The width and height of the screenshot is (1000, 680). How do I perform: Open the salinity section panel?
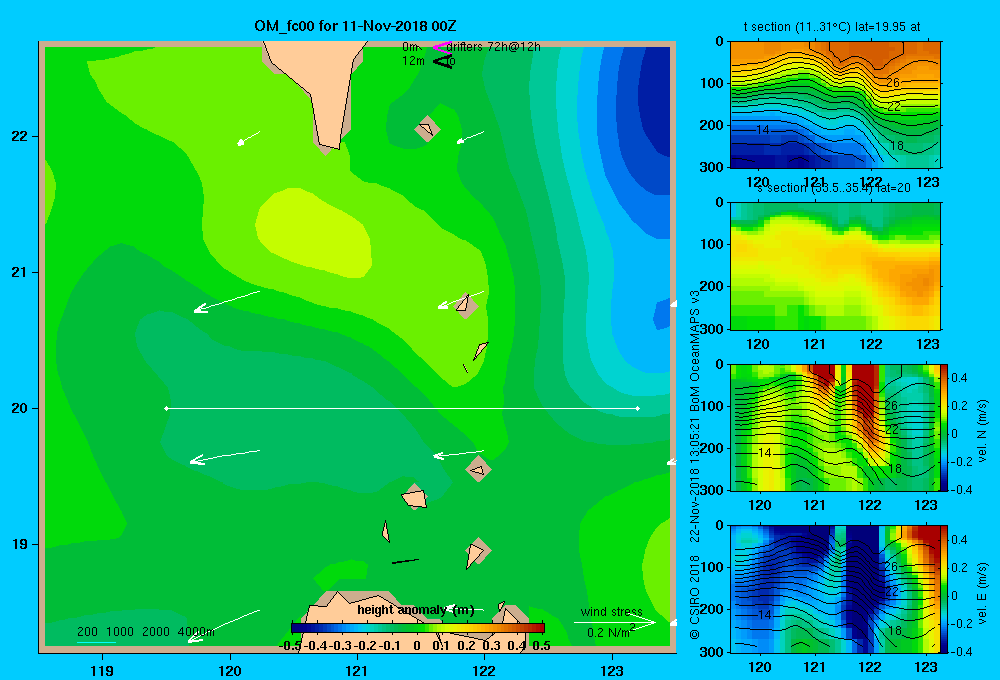point(835,266)
